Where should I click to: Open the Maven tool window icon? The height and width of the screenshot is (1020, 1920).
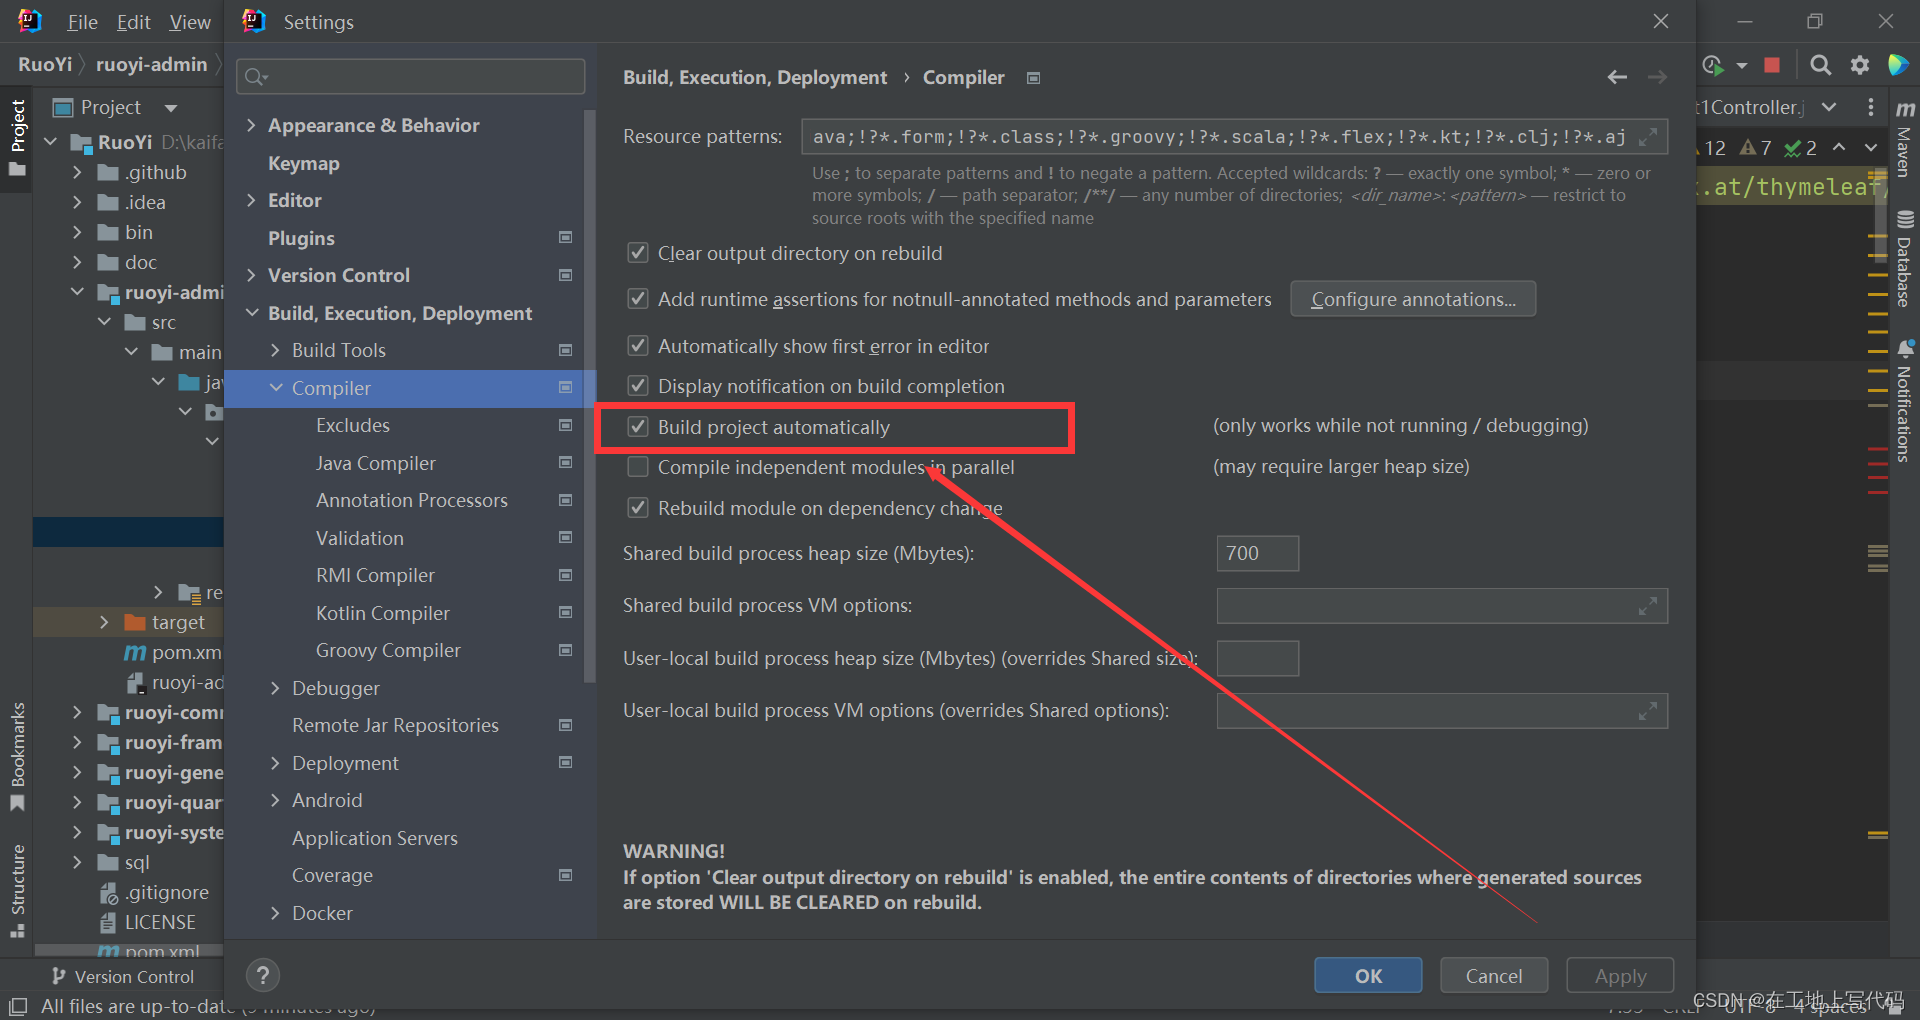[1905, 140]
